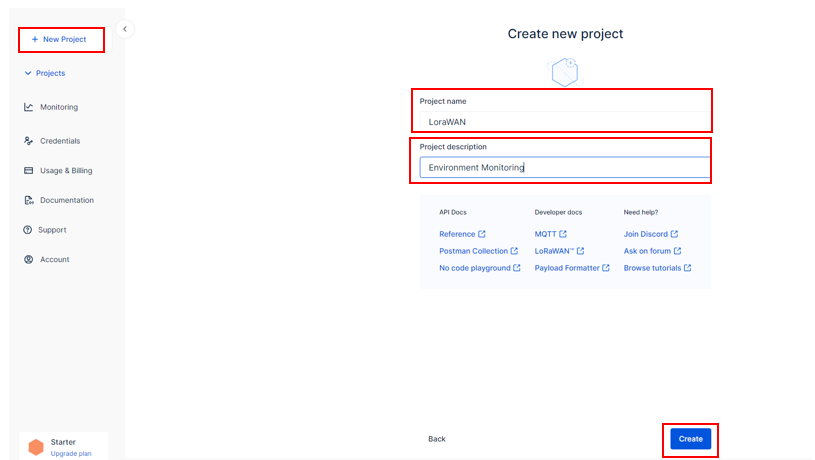815x460 pixels.
Task: Follow the Join Discord link
Action: point(645,234)
